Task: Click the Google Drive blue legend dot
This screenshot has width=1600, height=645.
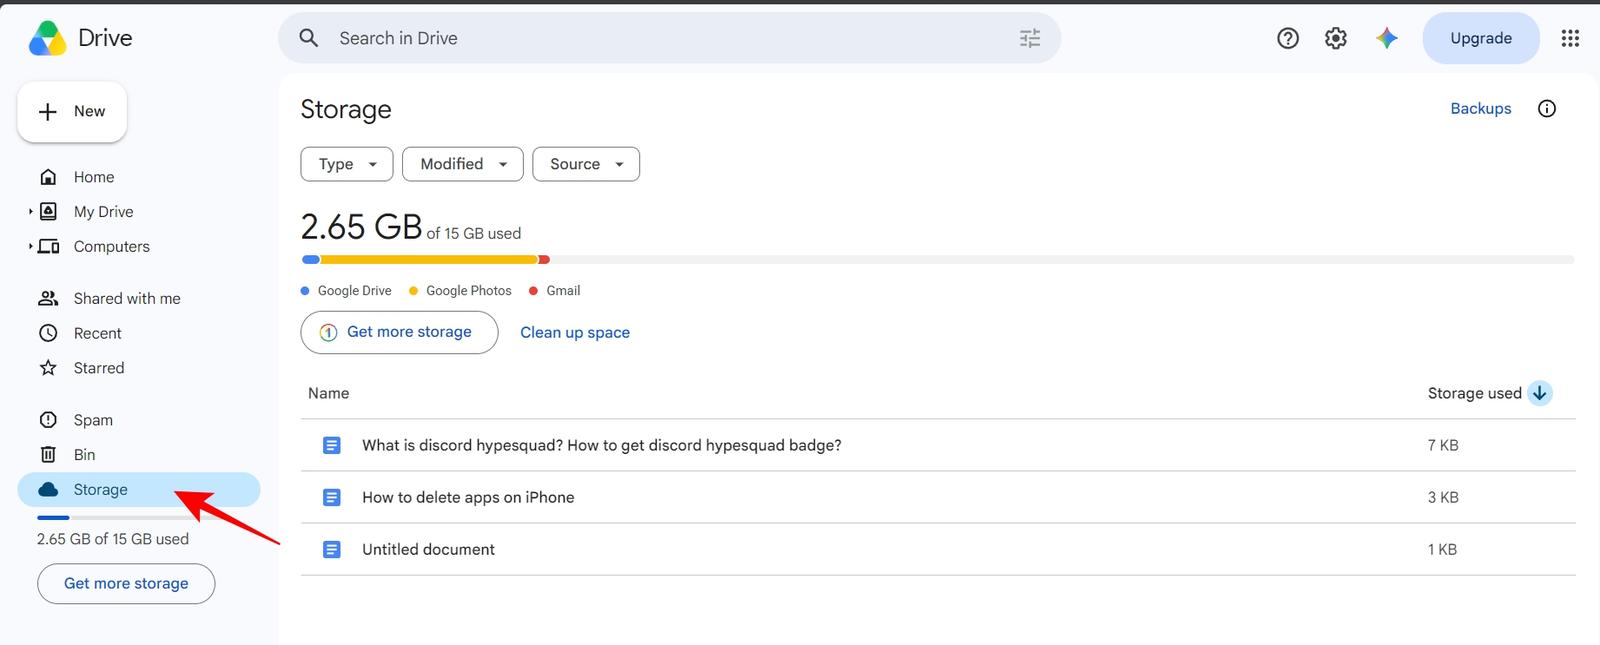Action: pyautogui.click(x=305, y=291)
